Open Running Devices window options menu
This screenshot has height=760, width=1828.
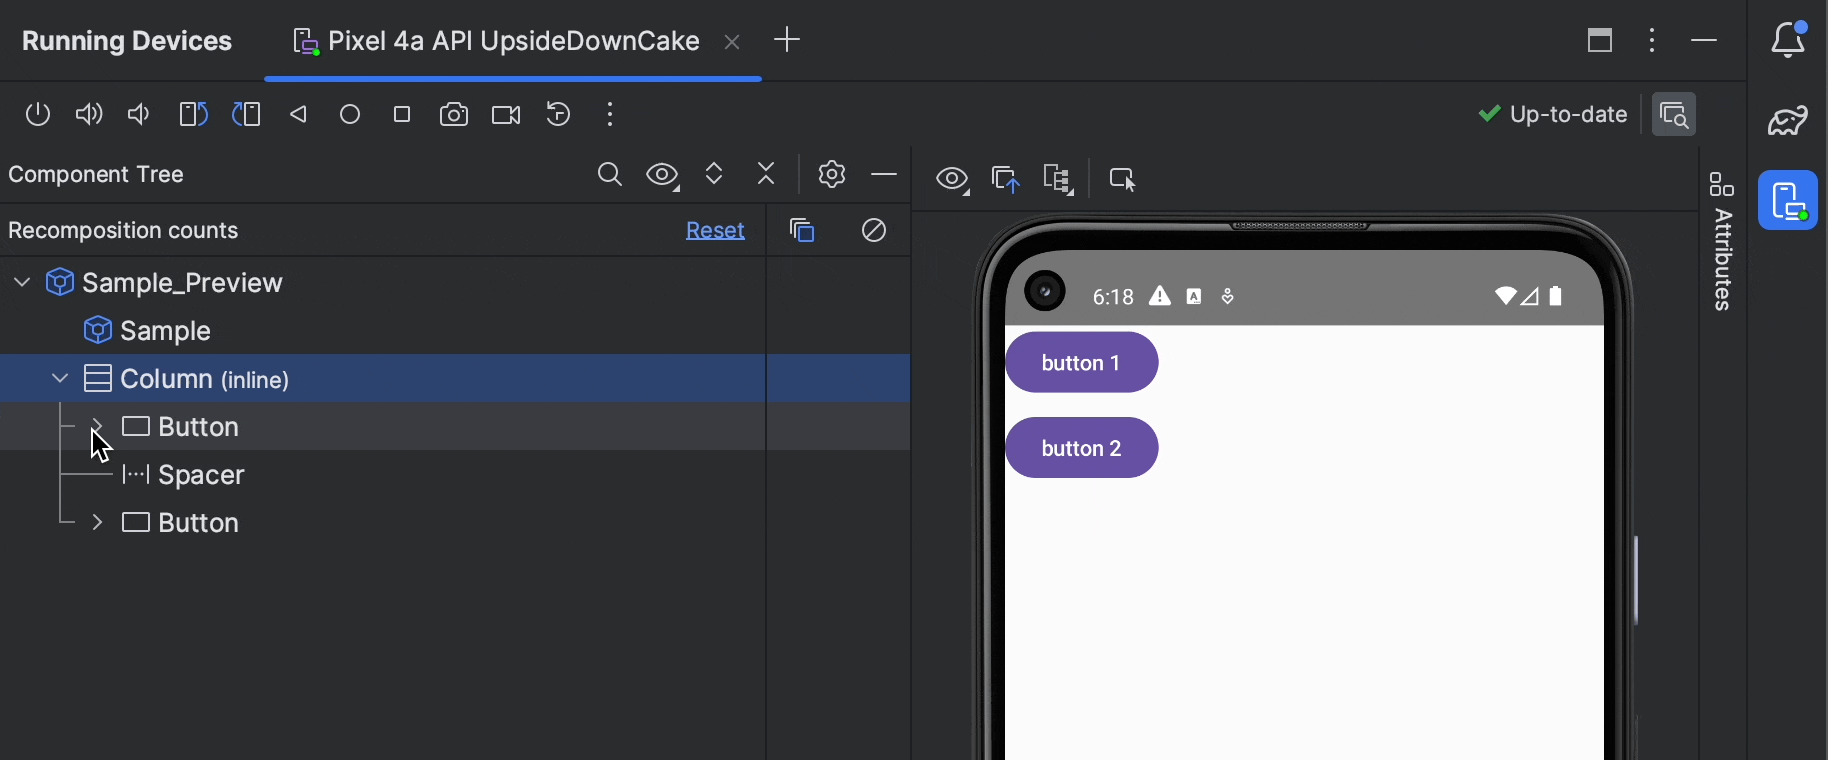(x=1652, y=40)
